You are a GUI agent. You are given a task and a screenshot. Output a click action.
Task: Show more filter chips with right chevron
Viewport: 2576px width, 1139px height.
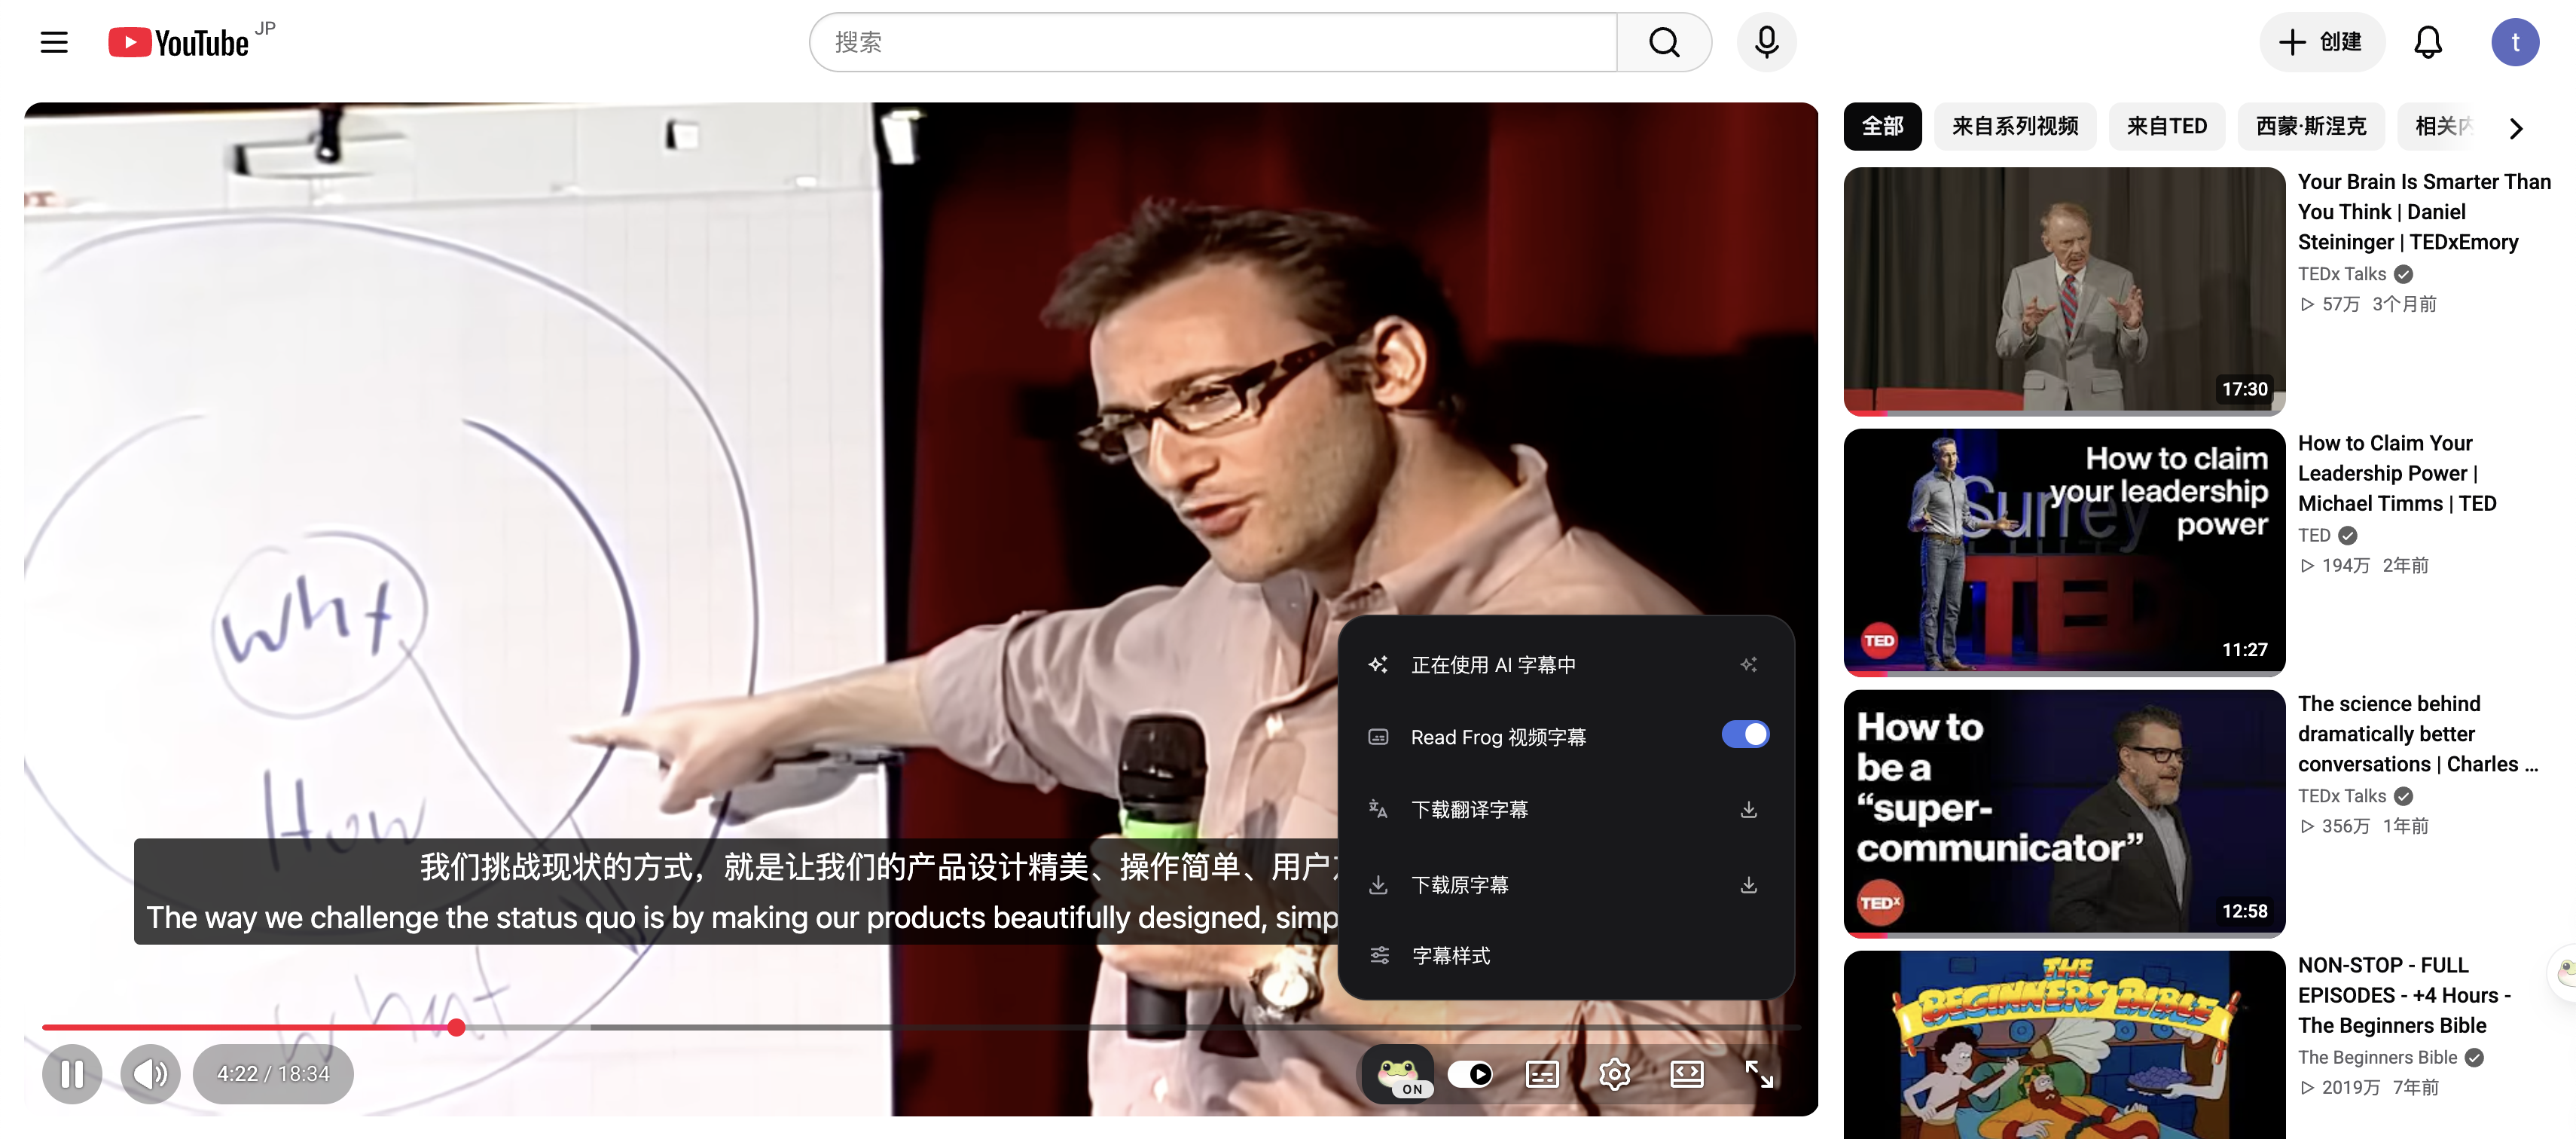tap(2516, 128)
